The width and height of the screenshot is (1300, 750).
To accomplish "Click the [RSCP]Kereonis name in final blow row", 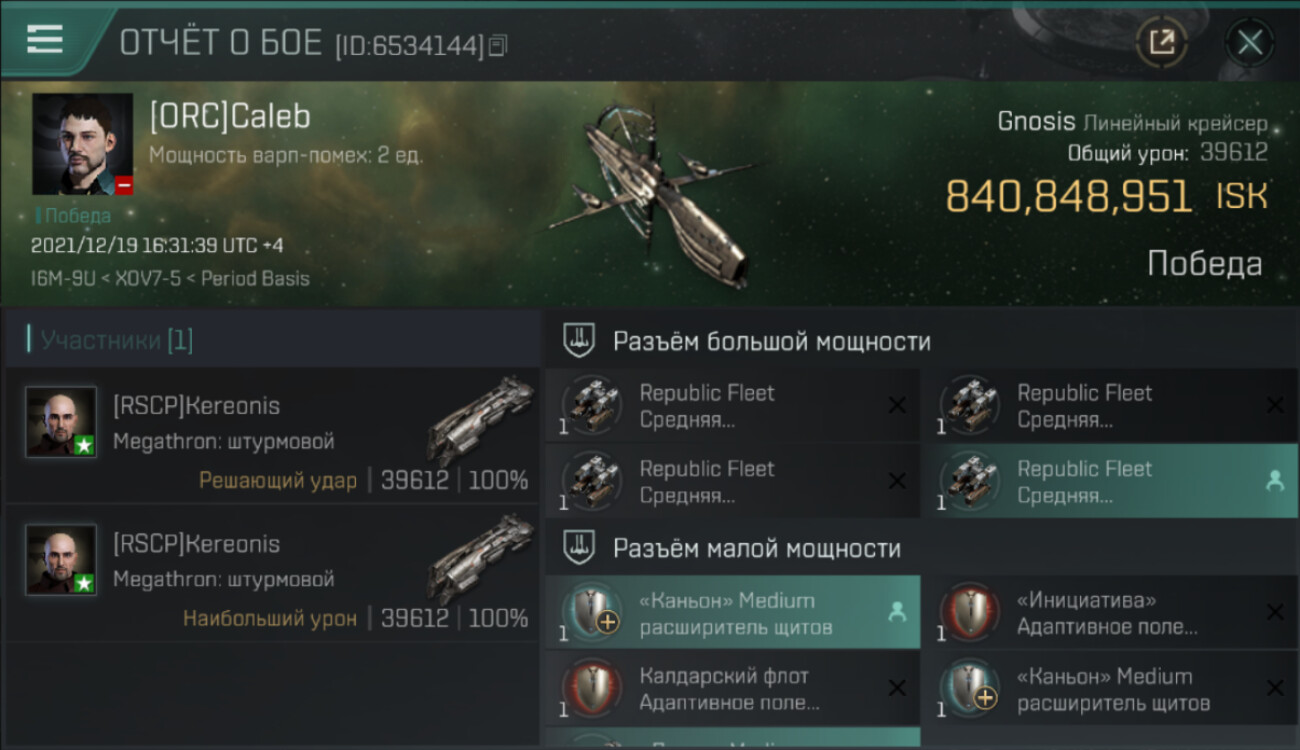I will pyautogui.click(x=196, y=405).
